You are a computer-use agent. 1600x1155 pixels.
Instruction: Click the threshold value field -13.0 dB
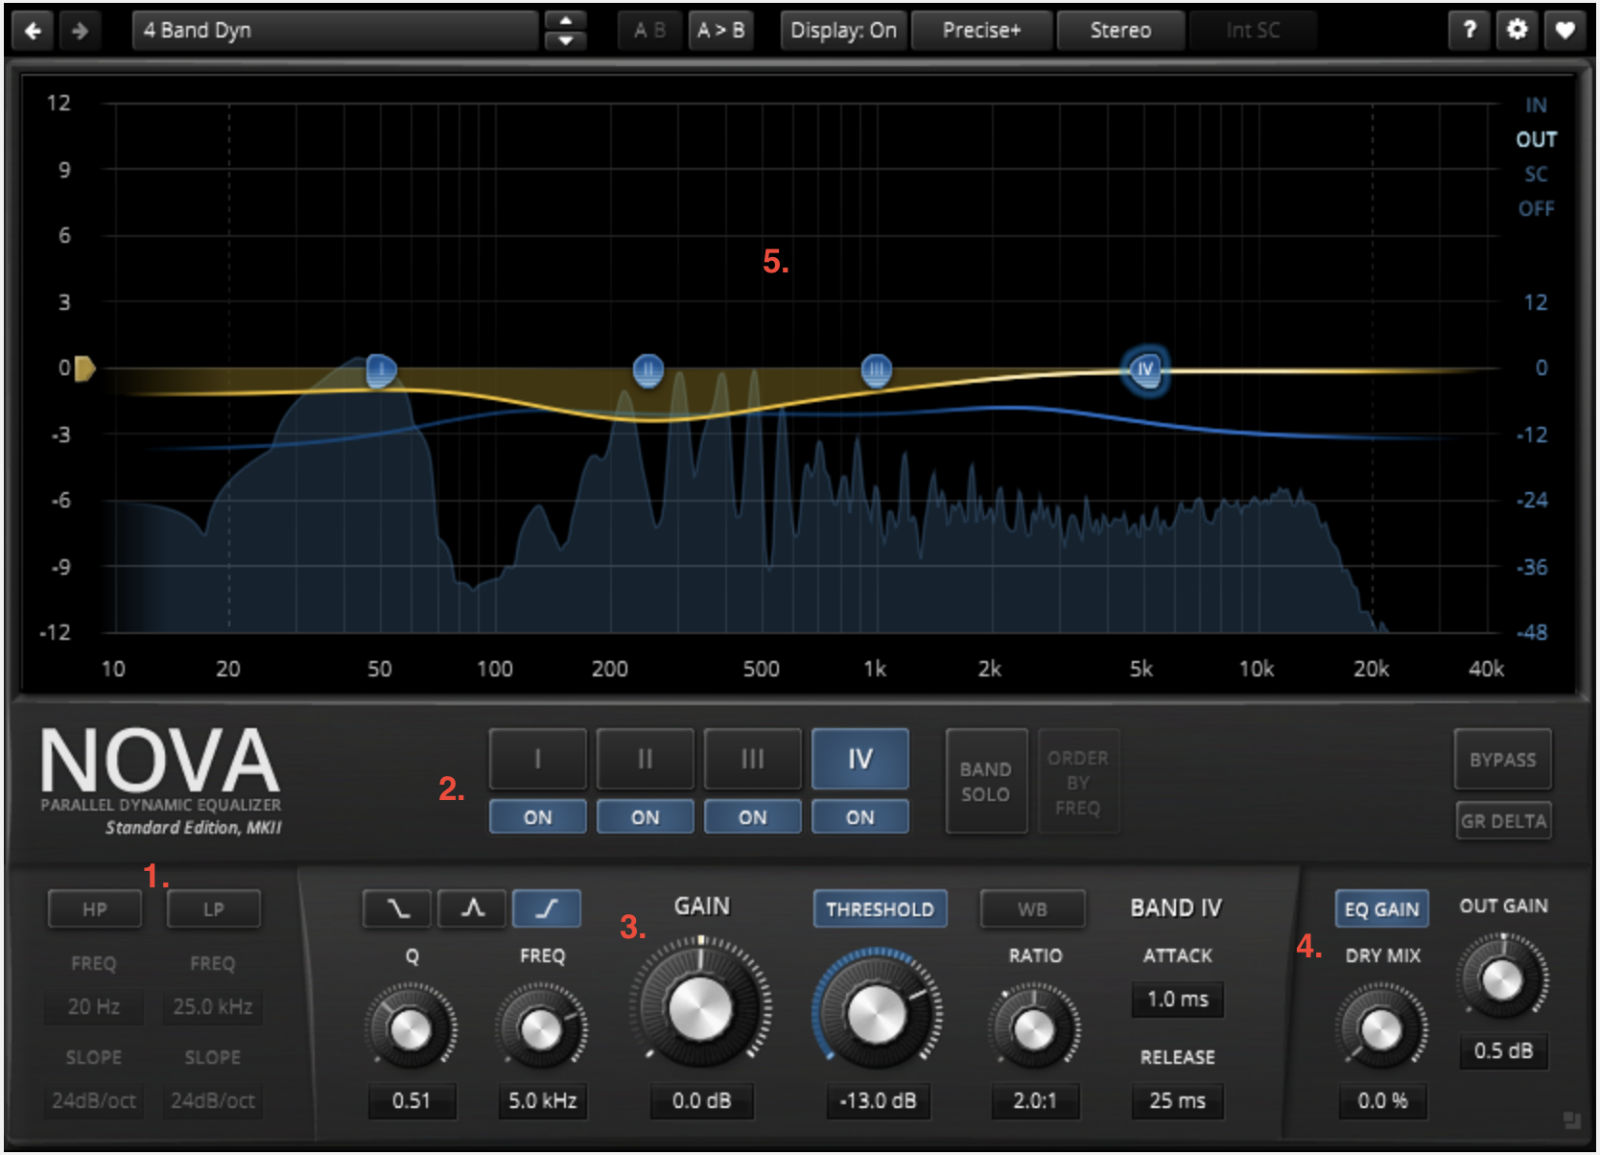[878, 1101]
